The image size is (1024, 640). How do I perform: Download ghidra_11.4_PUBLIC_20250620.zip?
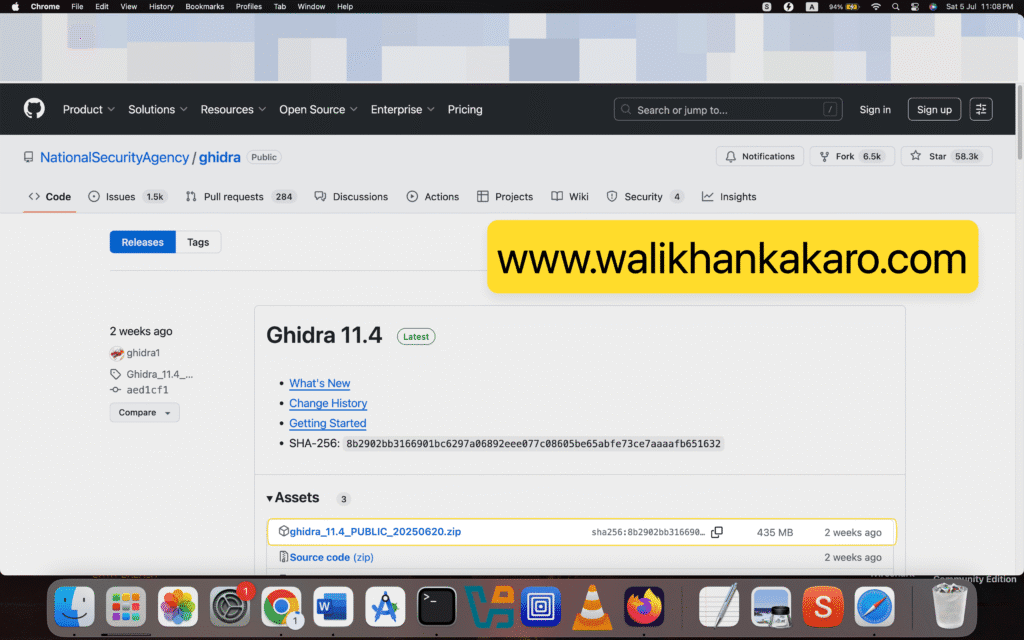375,532
